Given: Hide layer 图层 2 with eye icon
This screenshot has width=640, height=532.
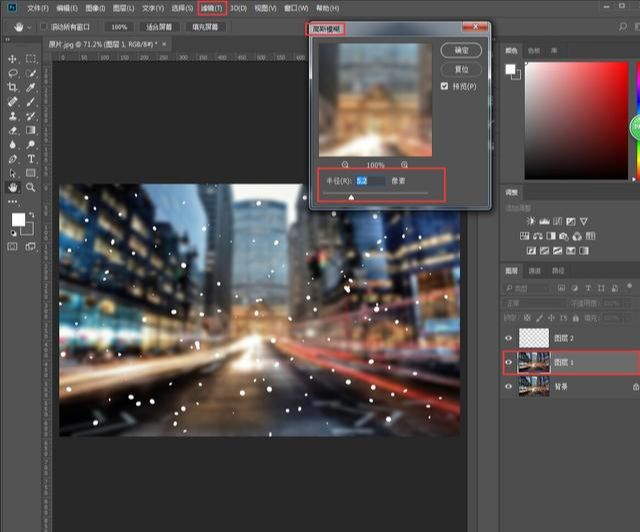Looking at the screenshot, I should [x=509, y=338].
